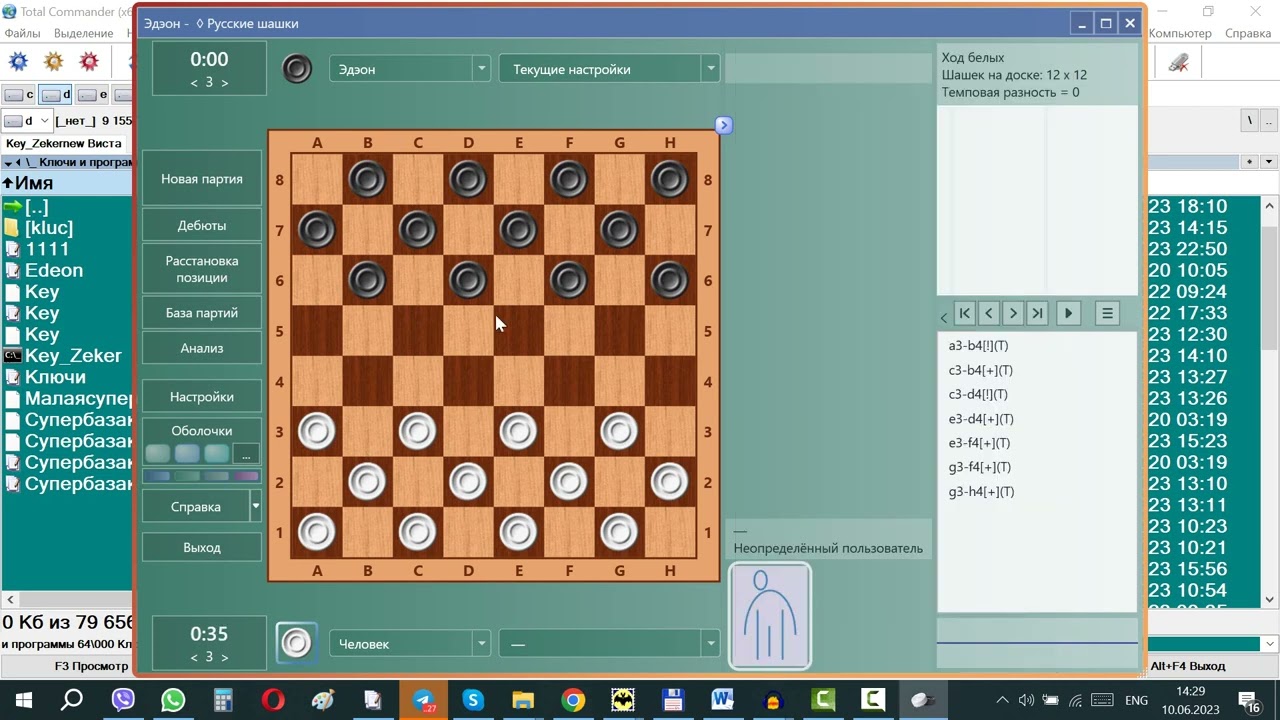
Task: Start autoplay of moves
Action: (1068, 313)
